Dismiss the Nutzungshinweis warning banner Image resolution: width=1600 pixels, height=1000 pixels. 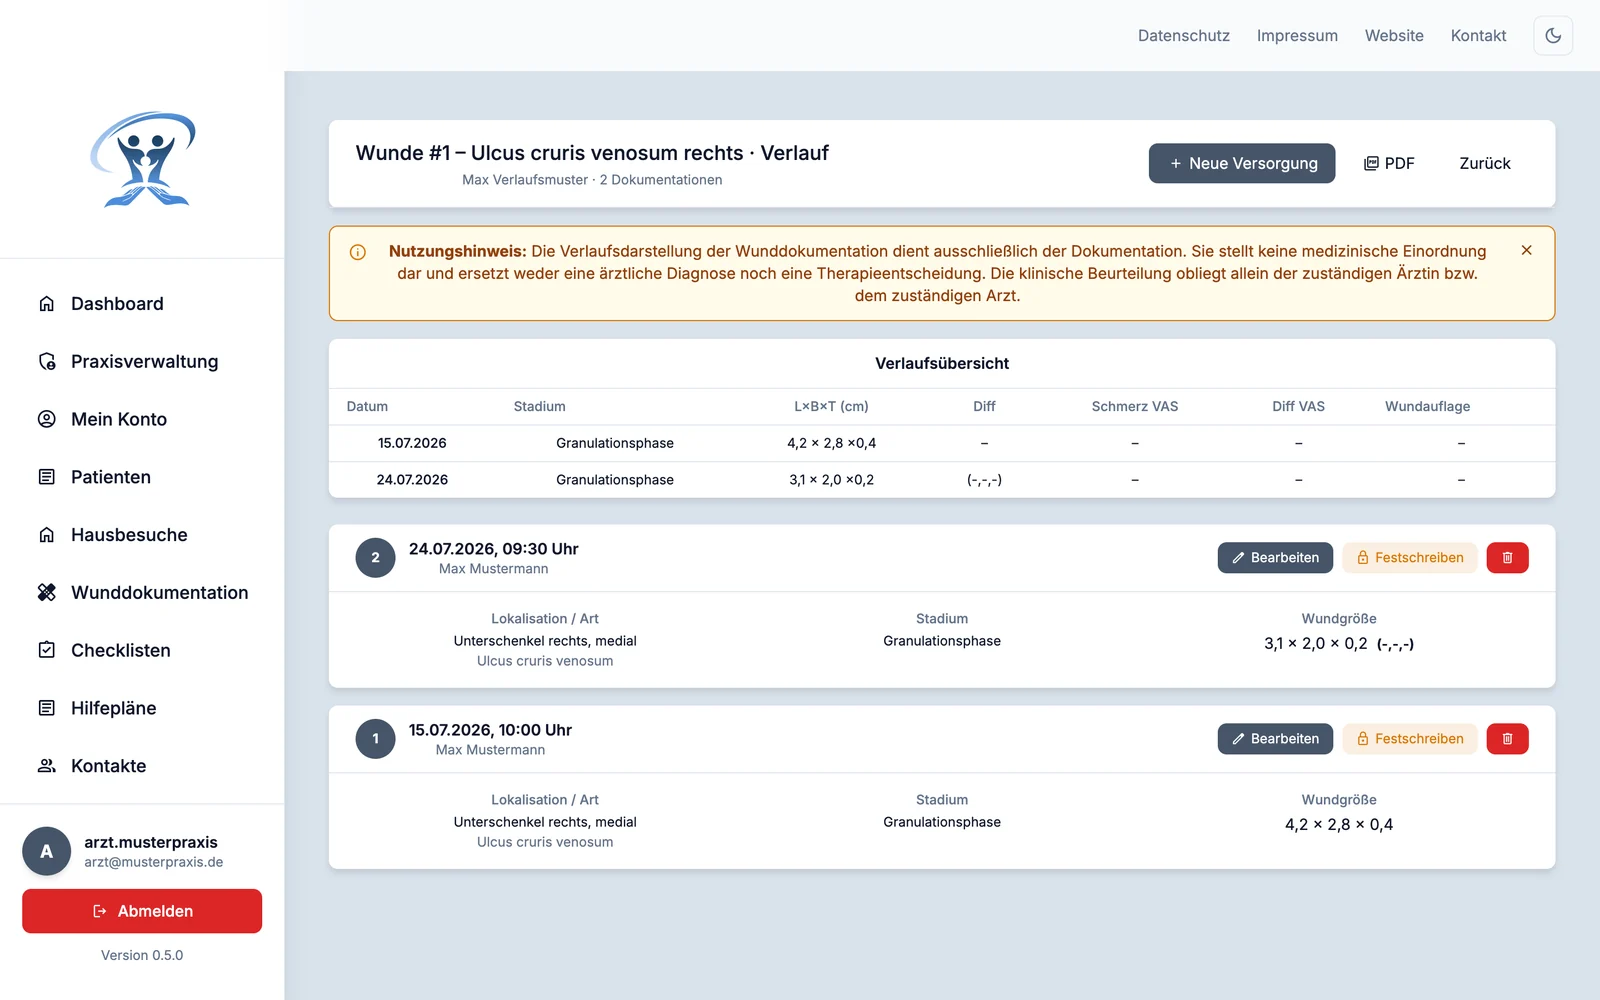1526,250
